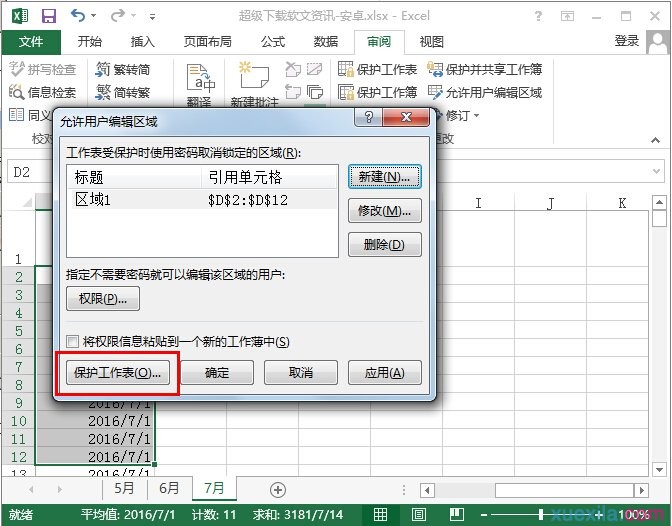
Task: Switch to the 页面布局 tab
Action: click(x=208, y=42)
